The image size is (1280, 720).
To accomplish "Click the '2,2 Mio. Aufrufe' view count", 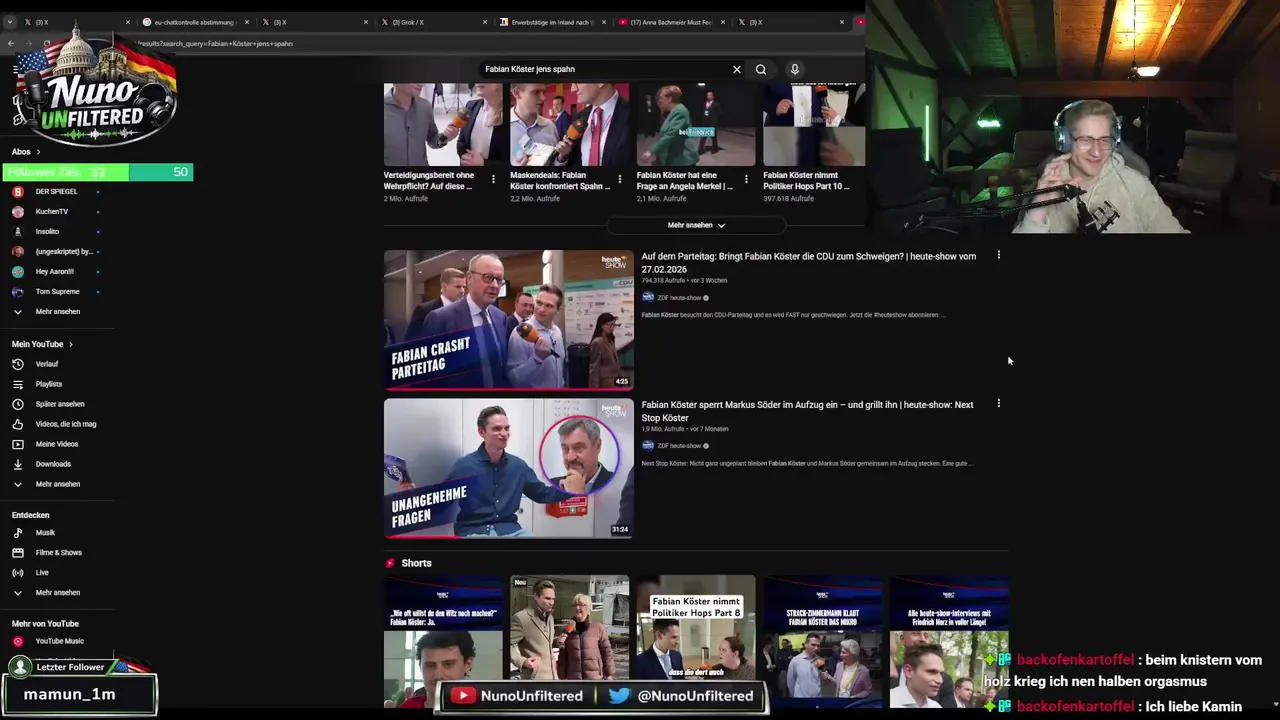I will coord(535,199).
